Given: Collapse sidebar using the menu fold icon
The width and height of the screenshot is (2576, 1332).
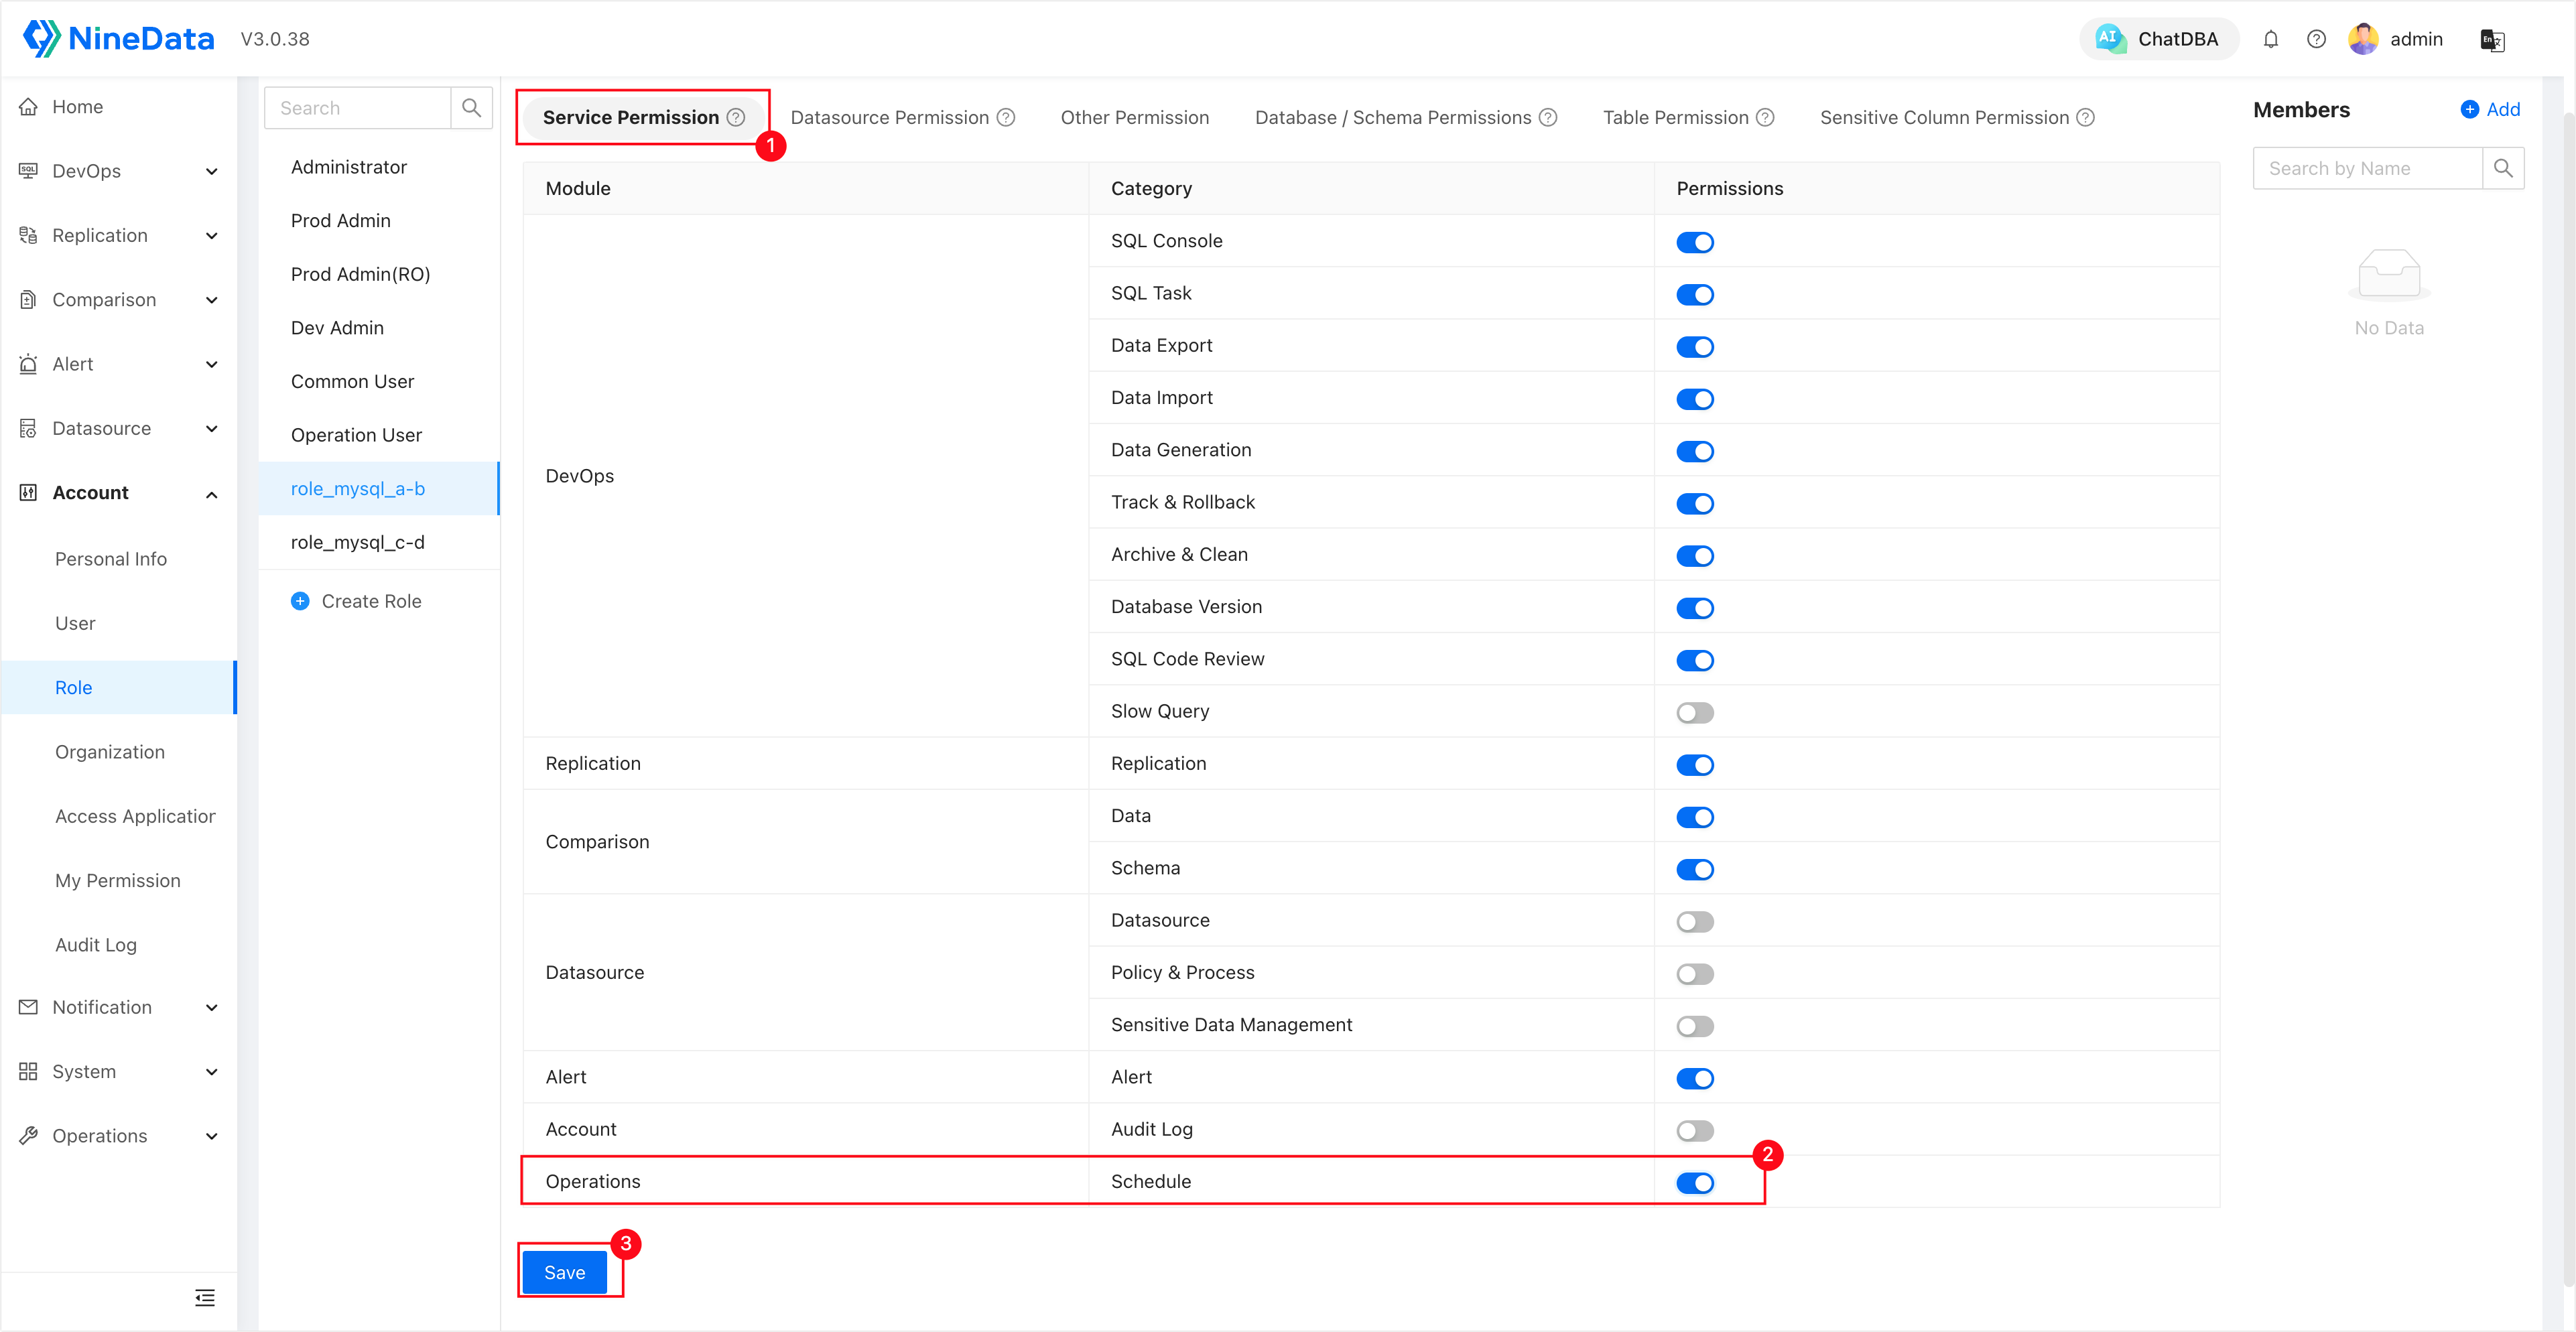Looking at the screenshot, I should click(x=205, y=1298).
